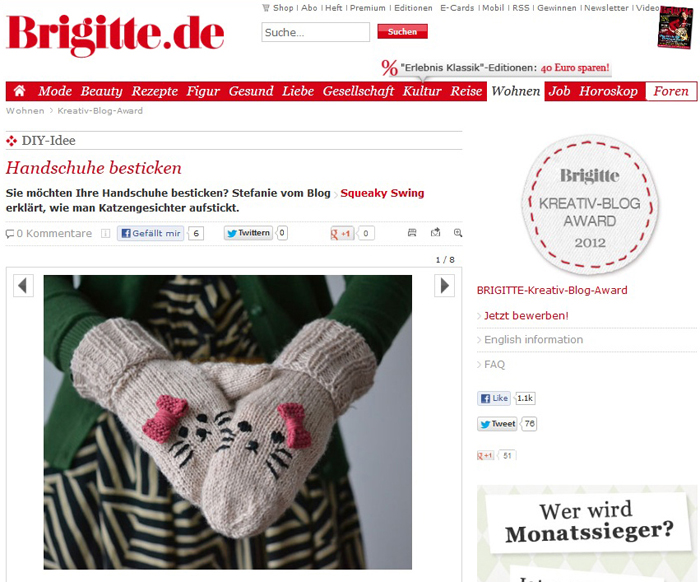
Task: Click into the Suche search field
Action: tap(316, 32)
